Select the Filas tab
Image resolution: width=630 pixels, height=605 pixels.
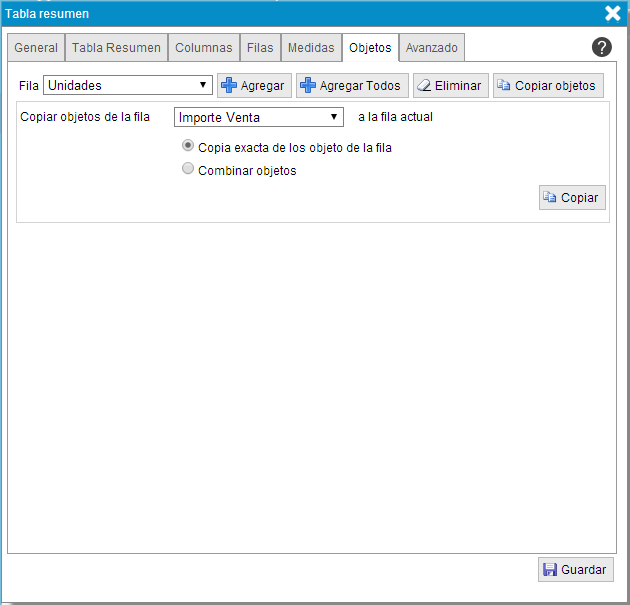pos(259,48)
